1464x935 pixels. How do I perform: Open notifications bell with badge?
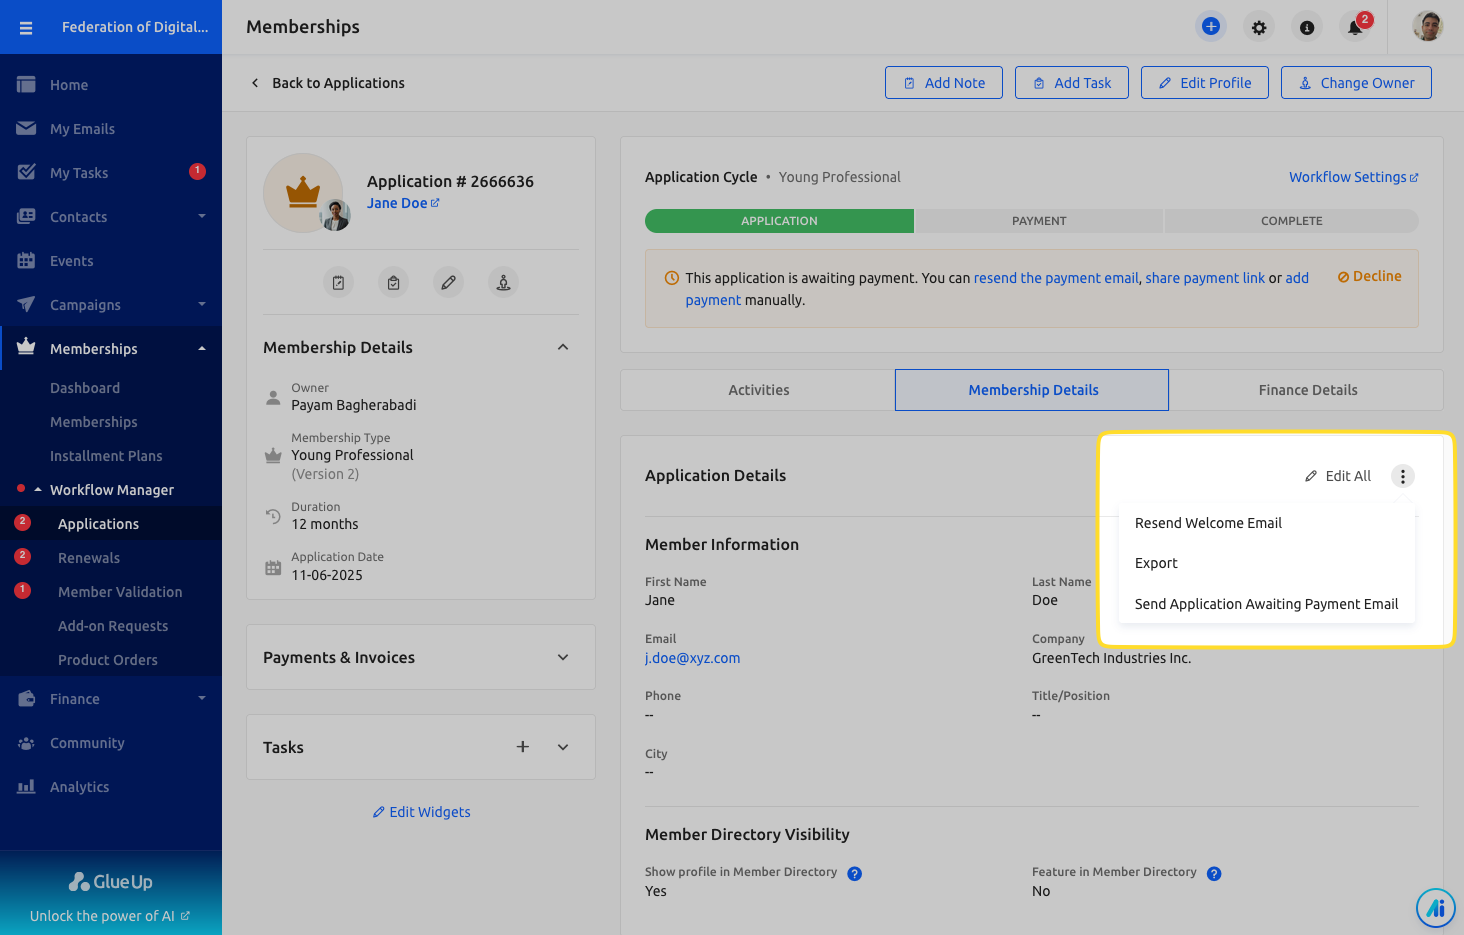(1356, 27)
